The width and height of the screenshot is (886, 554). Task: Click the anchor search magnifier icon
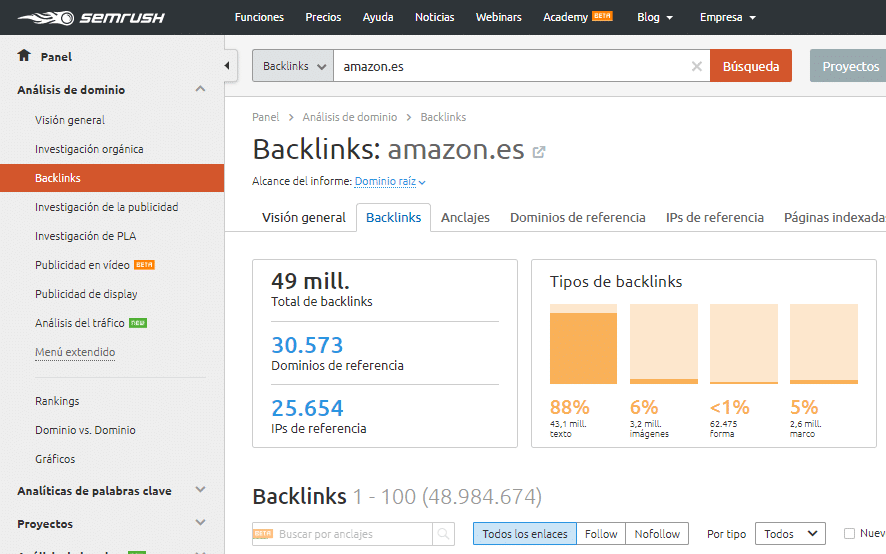(444, 534)
